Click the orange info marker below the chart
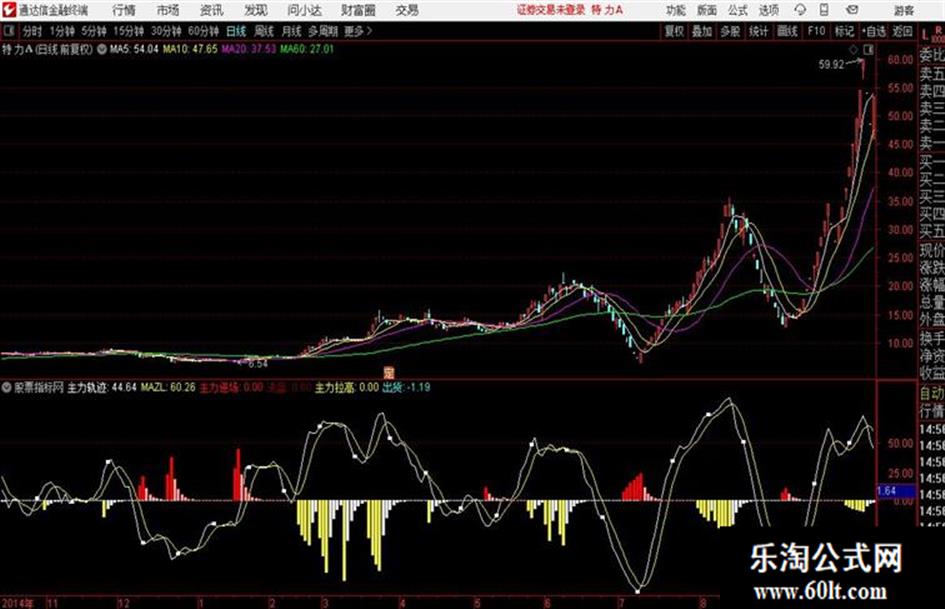The height and width of the screenshot is (609, 945). (x=389, y=372)
